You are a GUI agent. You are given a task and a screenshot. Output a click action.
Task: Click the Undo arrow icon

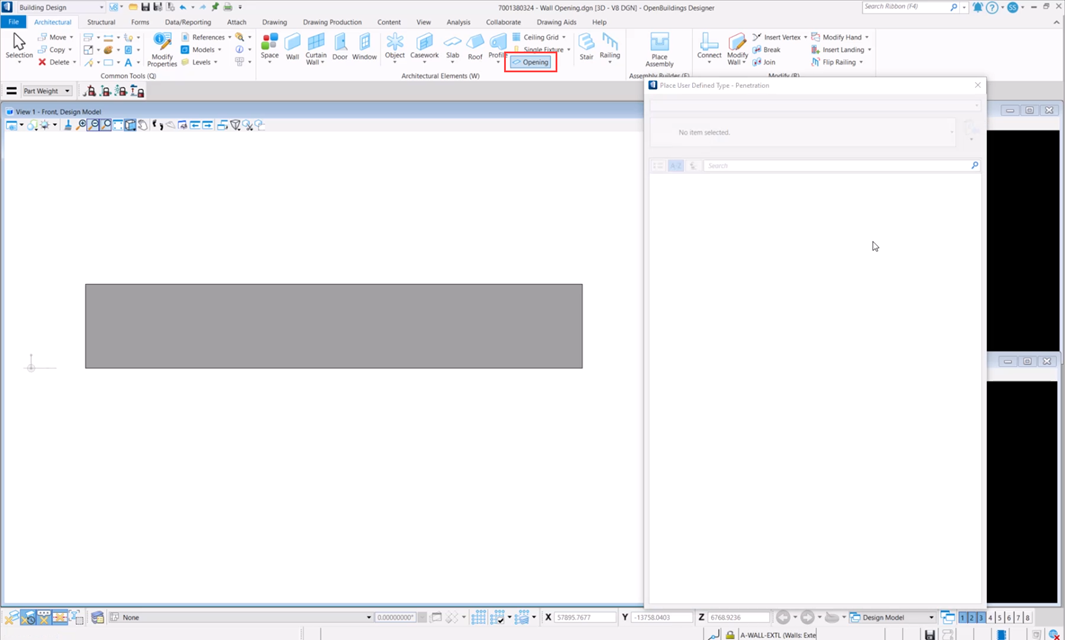[x=183, y=7]
